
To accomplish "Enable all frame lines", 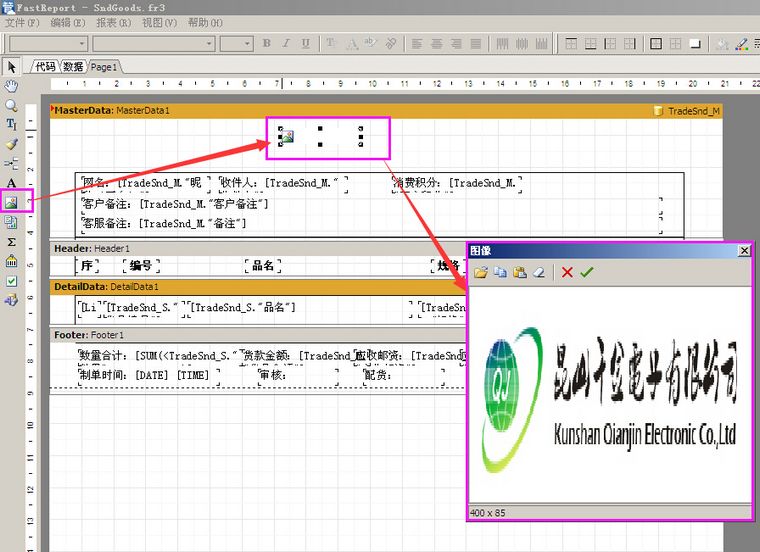I will click(656, 44).
